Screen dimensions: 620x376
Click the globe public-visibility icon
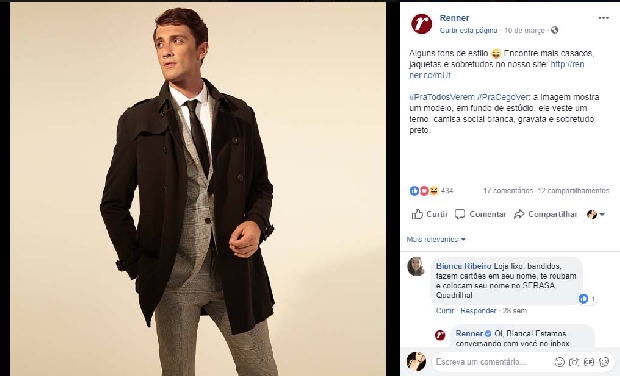[x=554, y=30]
